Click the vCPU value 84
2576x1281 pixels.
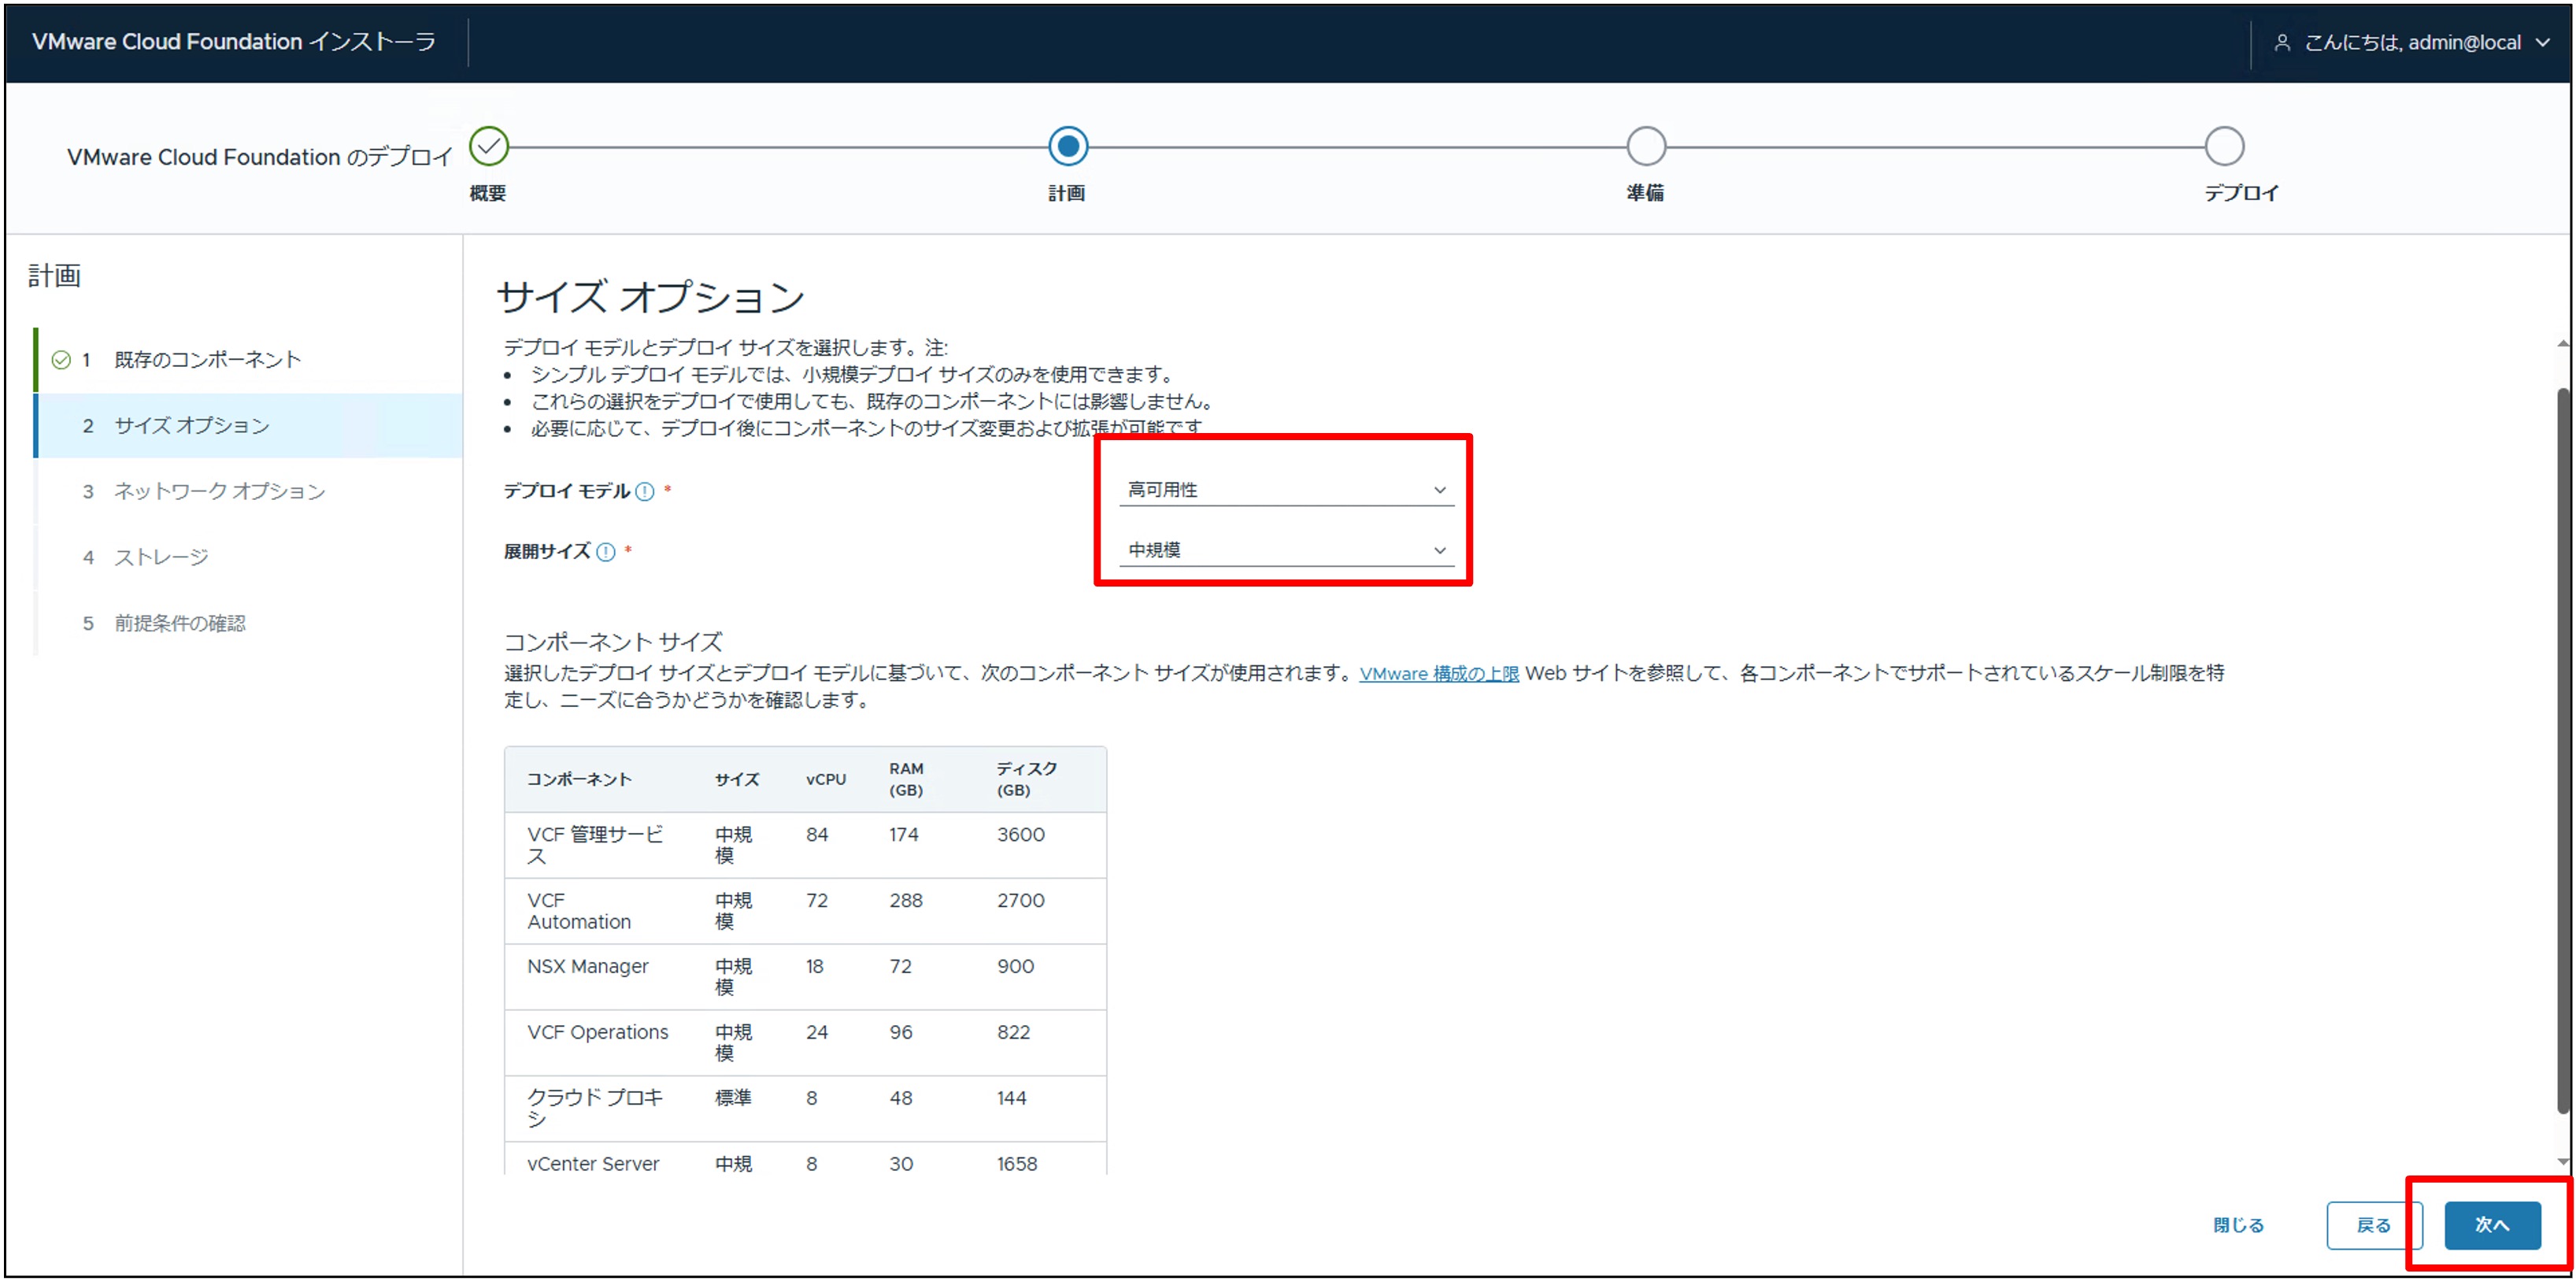tap(817, 835)
